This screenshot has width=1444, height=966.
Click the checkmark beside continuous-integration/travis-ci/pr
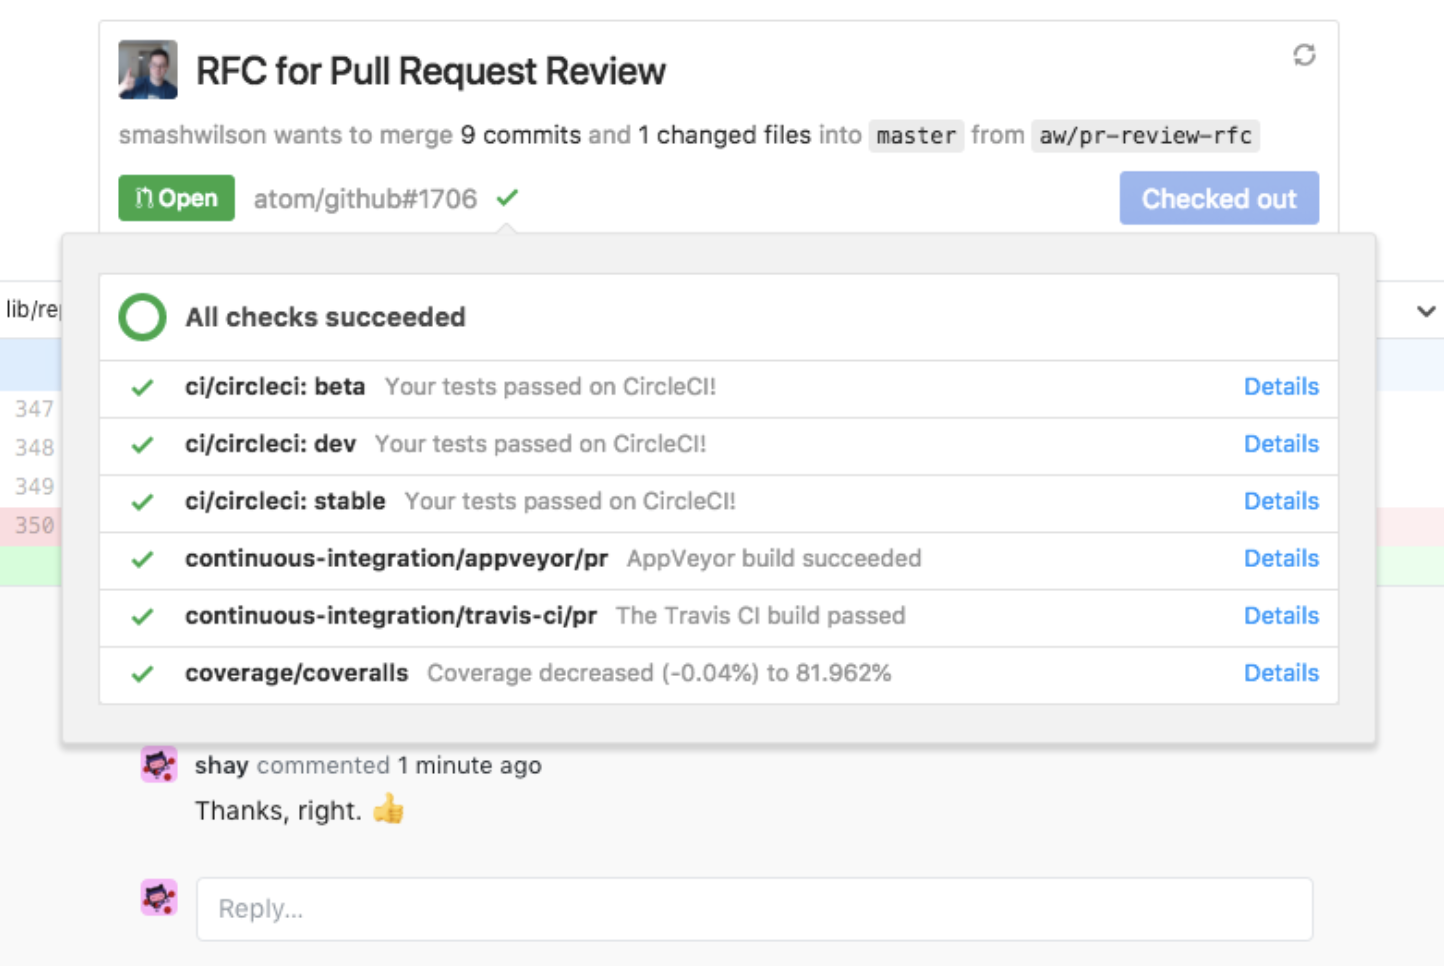click(142, 616)
